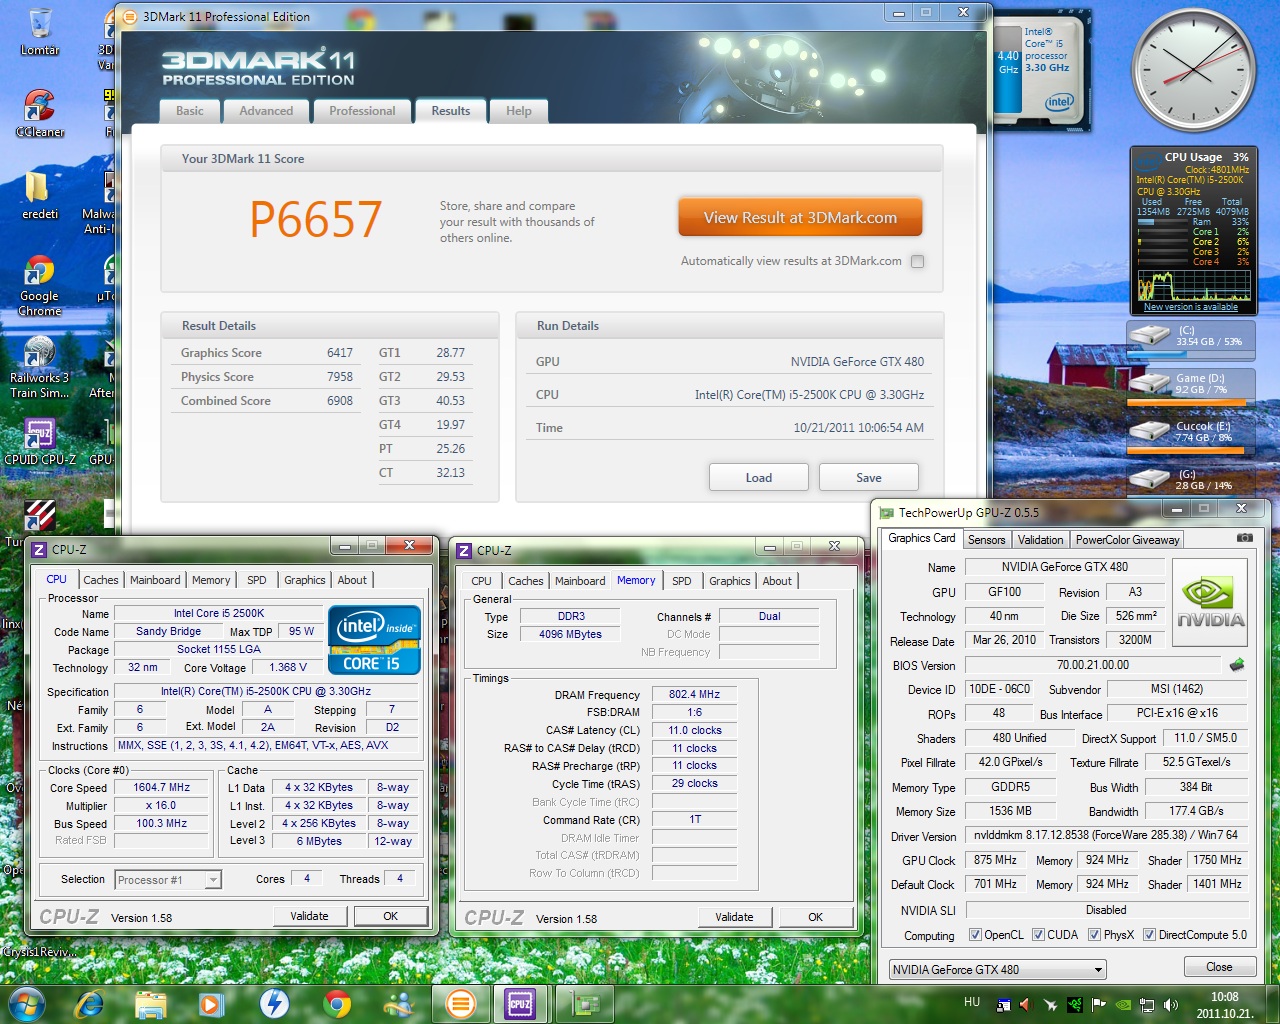Image resolution: width=1280 pixels, height=1024 pixels.
Task: Open the Sensors tab in GPU-Z
Action: (986, 540)
